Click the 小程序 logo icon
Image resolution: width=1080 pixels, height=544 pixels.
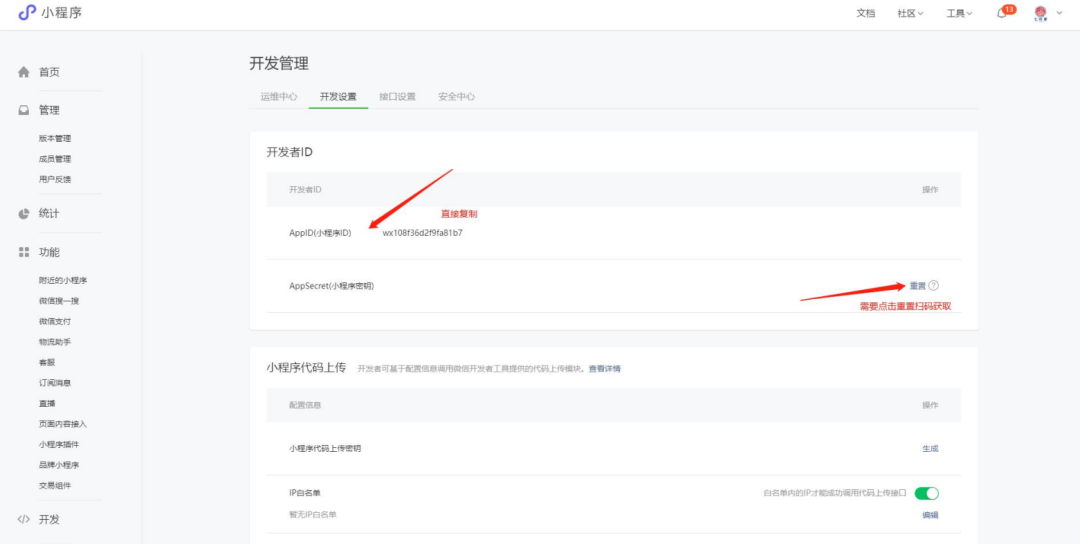click(x=27, y=13)
